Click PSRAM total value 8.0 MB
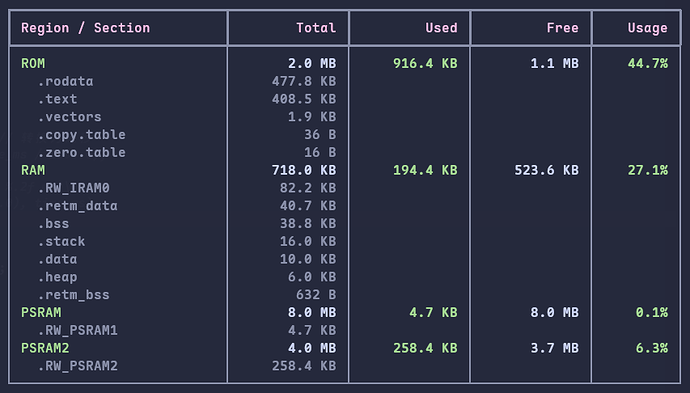Screen dimensions: 690x393 coord(312,312)
